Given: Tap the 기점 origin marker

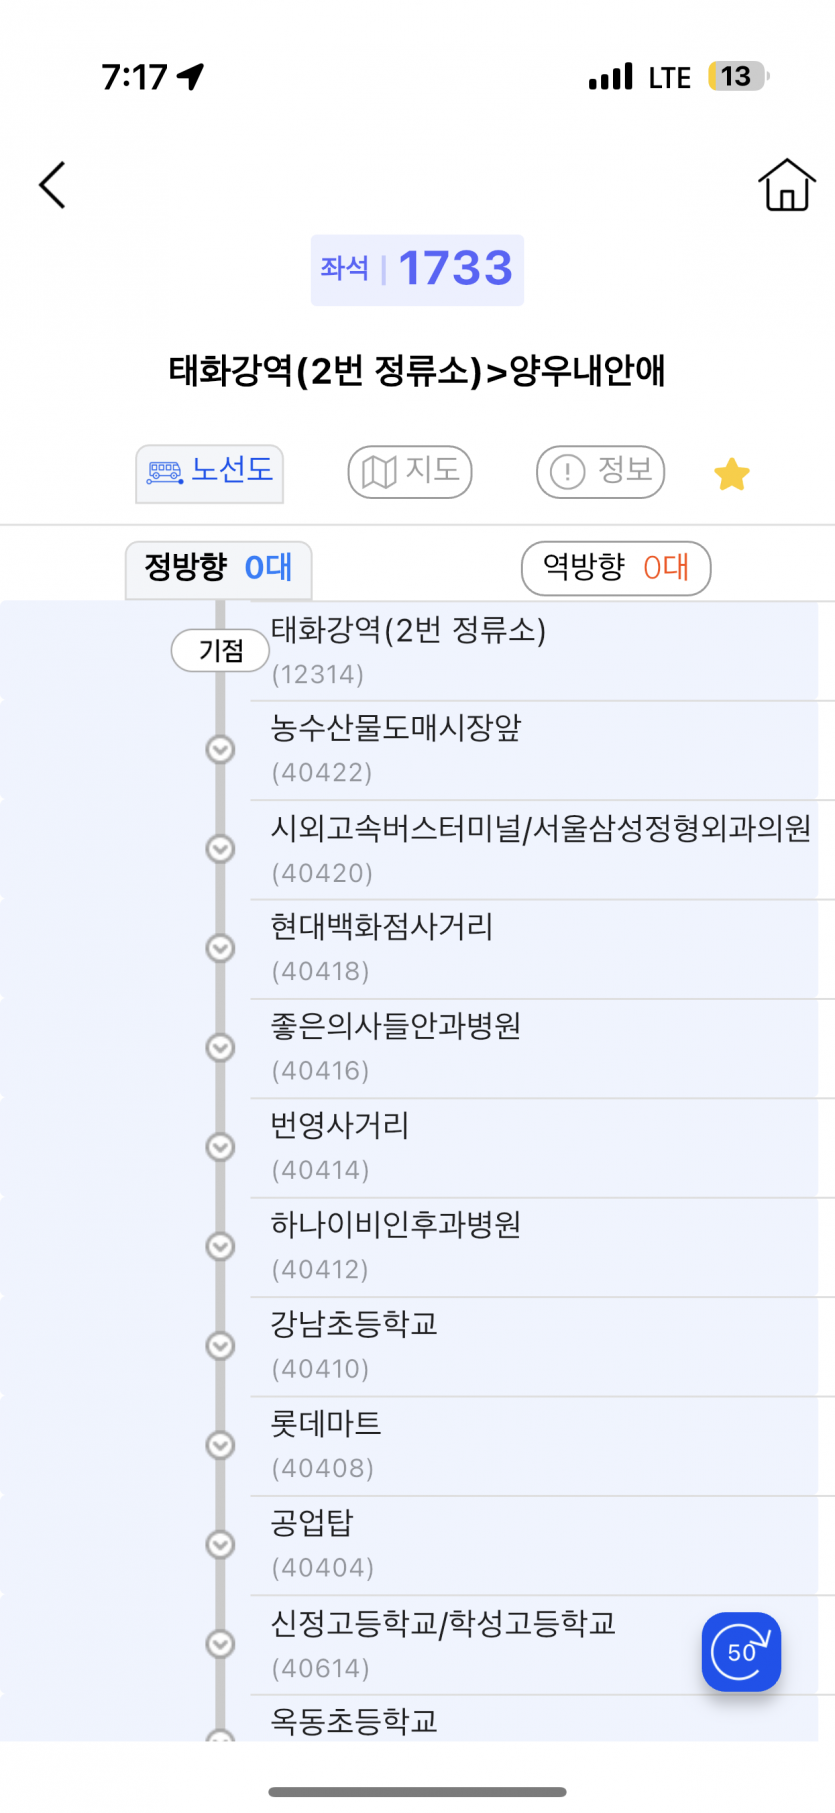Looking at the screenshot, I should 221,651.
